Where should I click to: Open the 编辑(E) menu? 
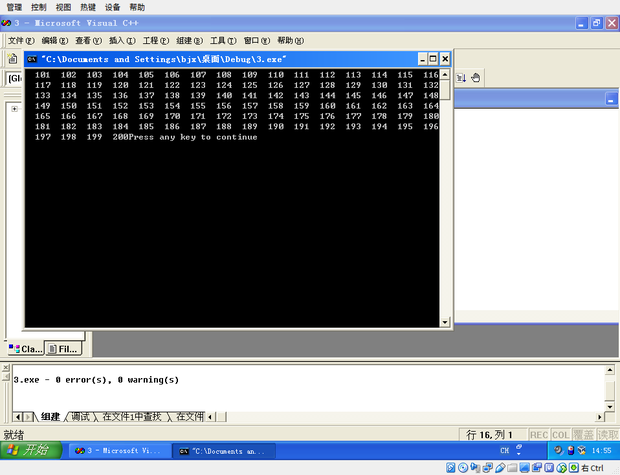coord(55,40)
